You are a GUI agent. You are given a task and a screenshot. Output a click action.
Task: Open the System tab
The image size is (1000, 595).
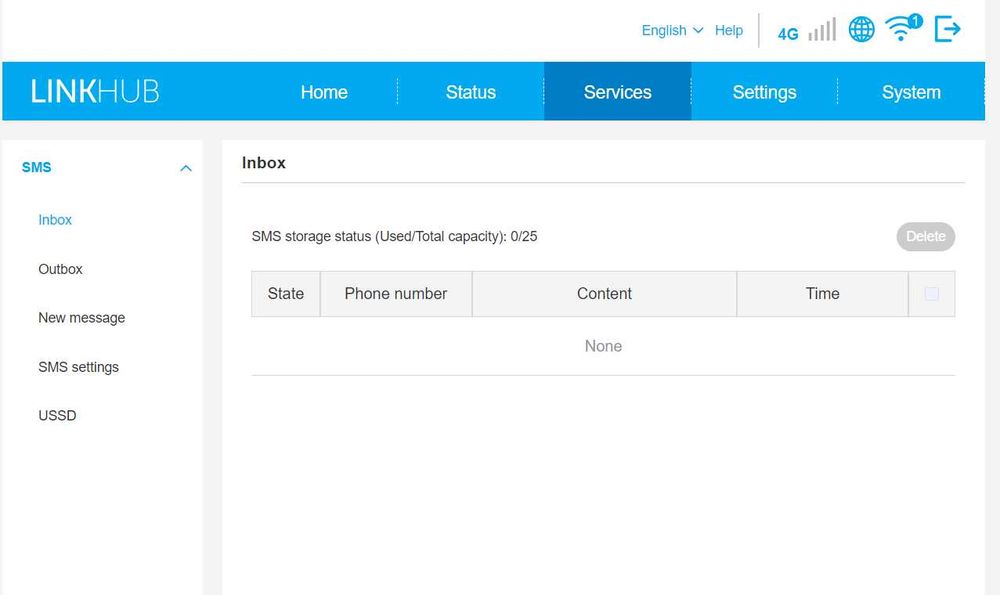point(911,92)
